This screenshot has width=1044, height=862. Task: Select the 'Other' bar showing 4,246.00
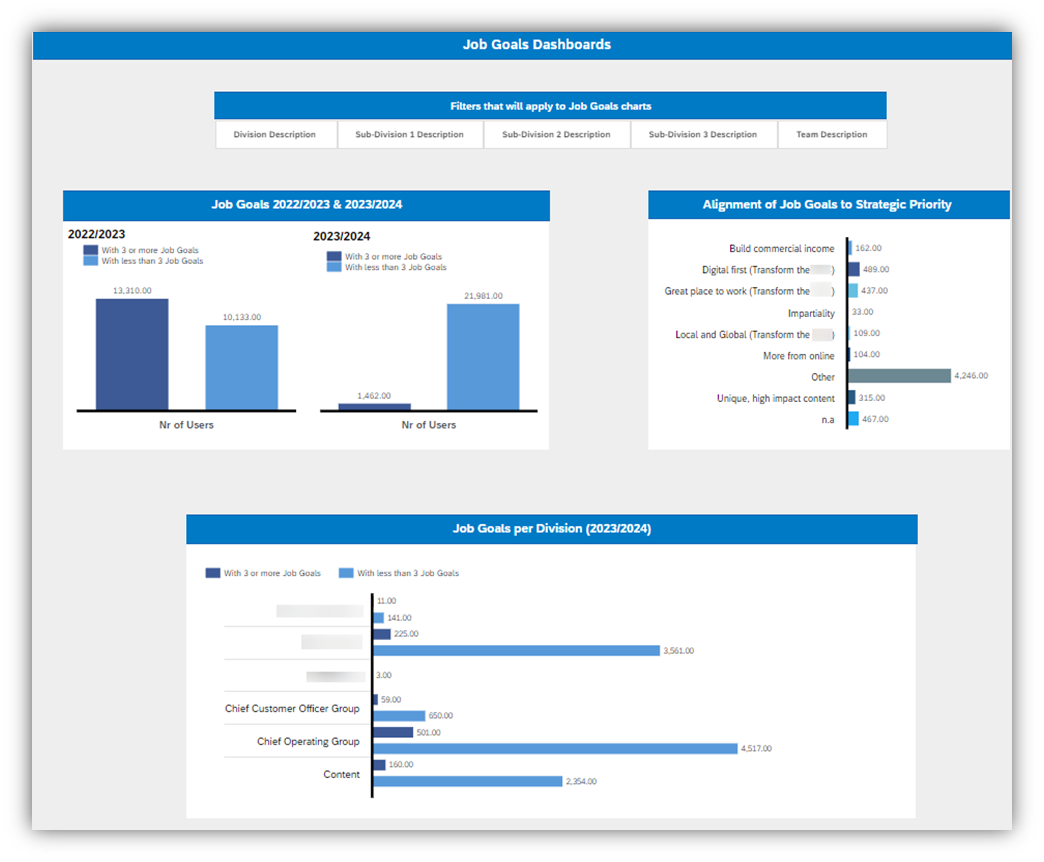[900, 376]
